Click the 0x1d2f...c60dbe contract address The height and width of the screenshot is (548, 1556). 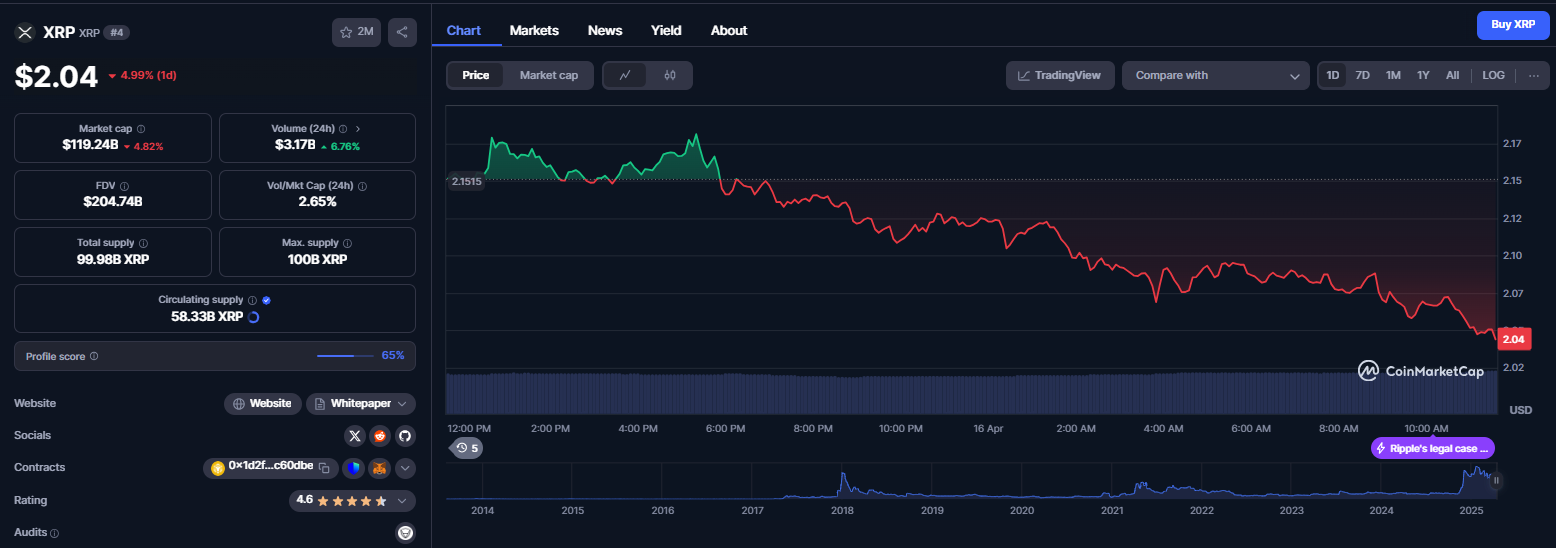(x=271, y=467)
